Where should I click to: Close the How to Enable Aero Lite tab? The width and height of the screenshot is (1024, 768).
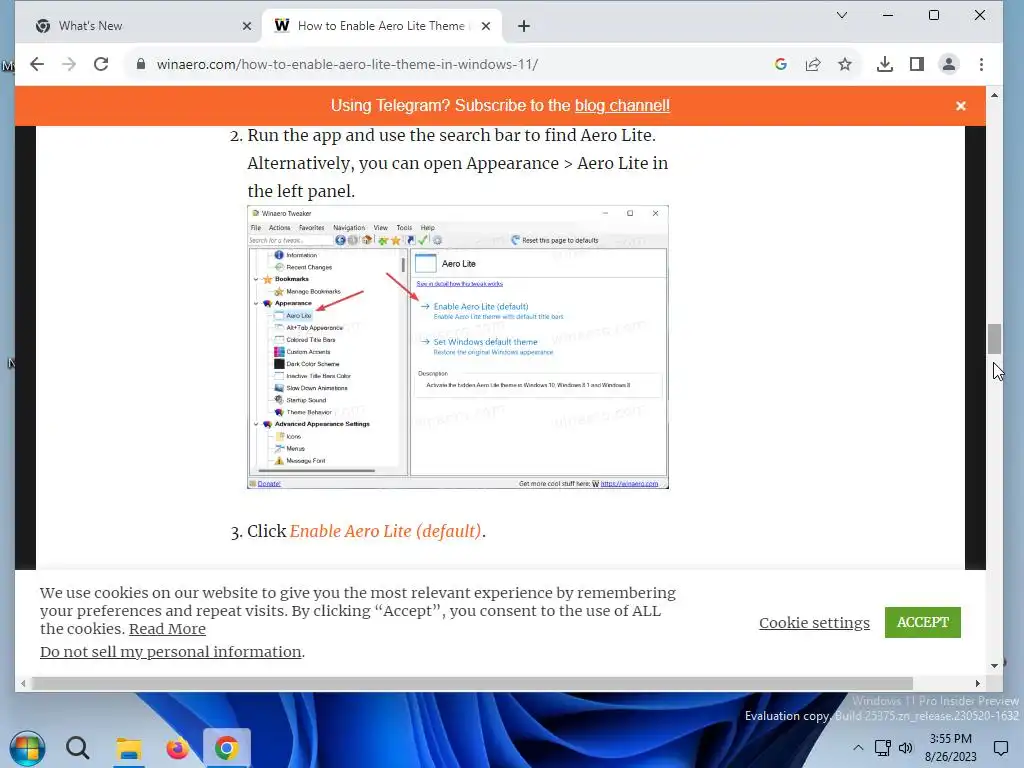(486, 26)
